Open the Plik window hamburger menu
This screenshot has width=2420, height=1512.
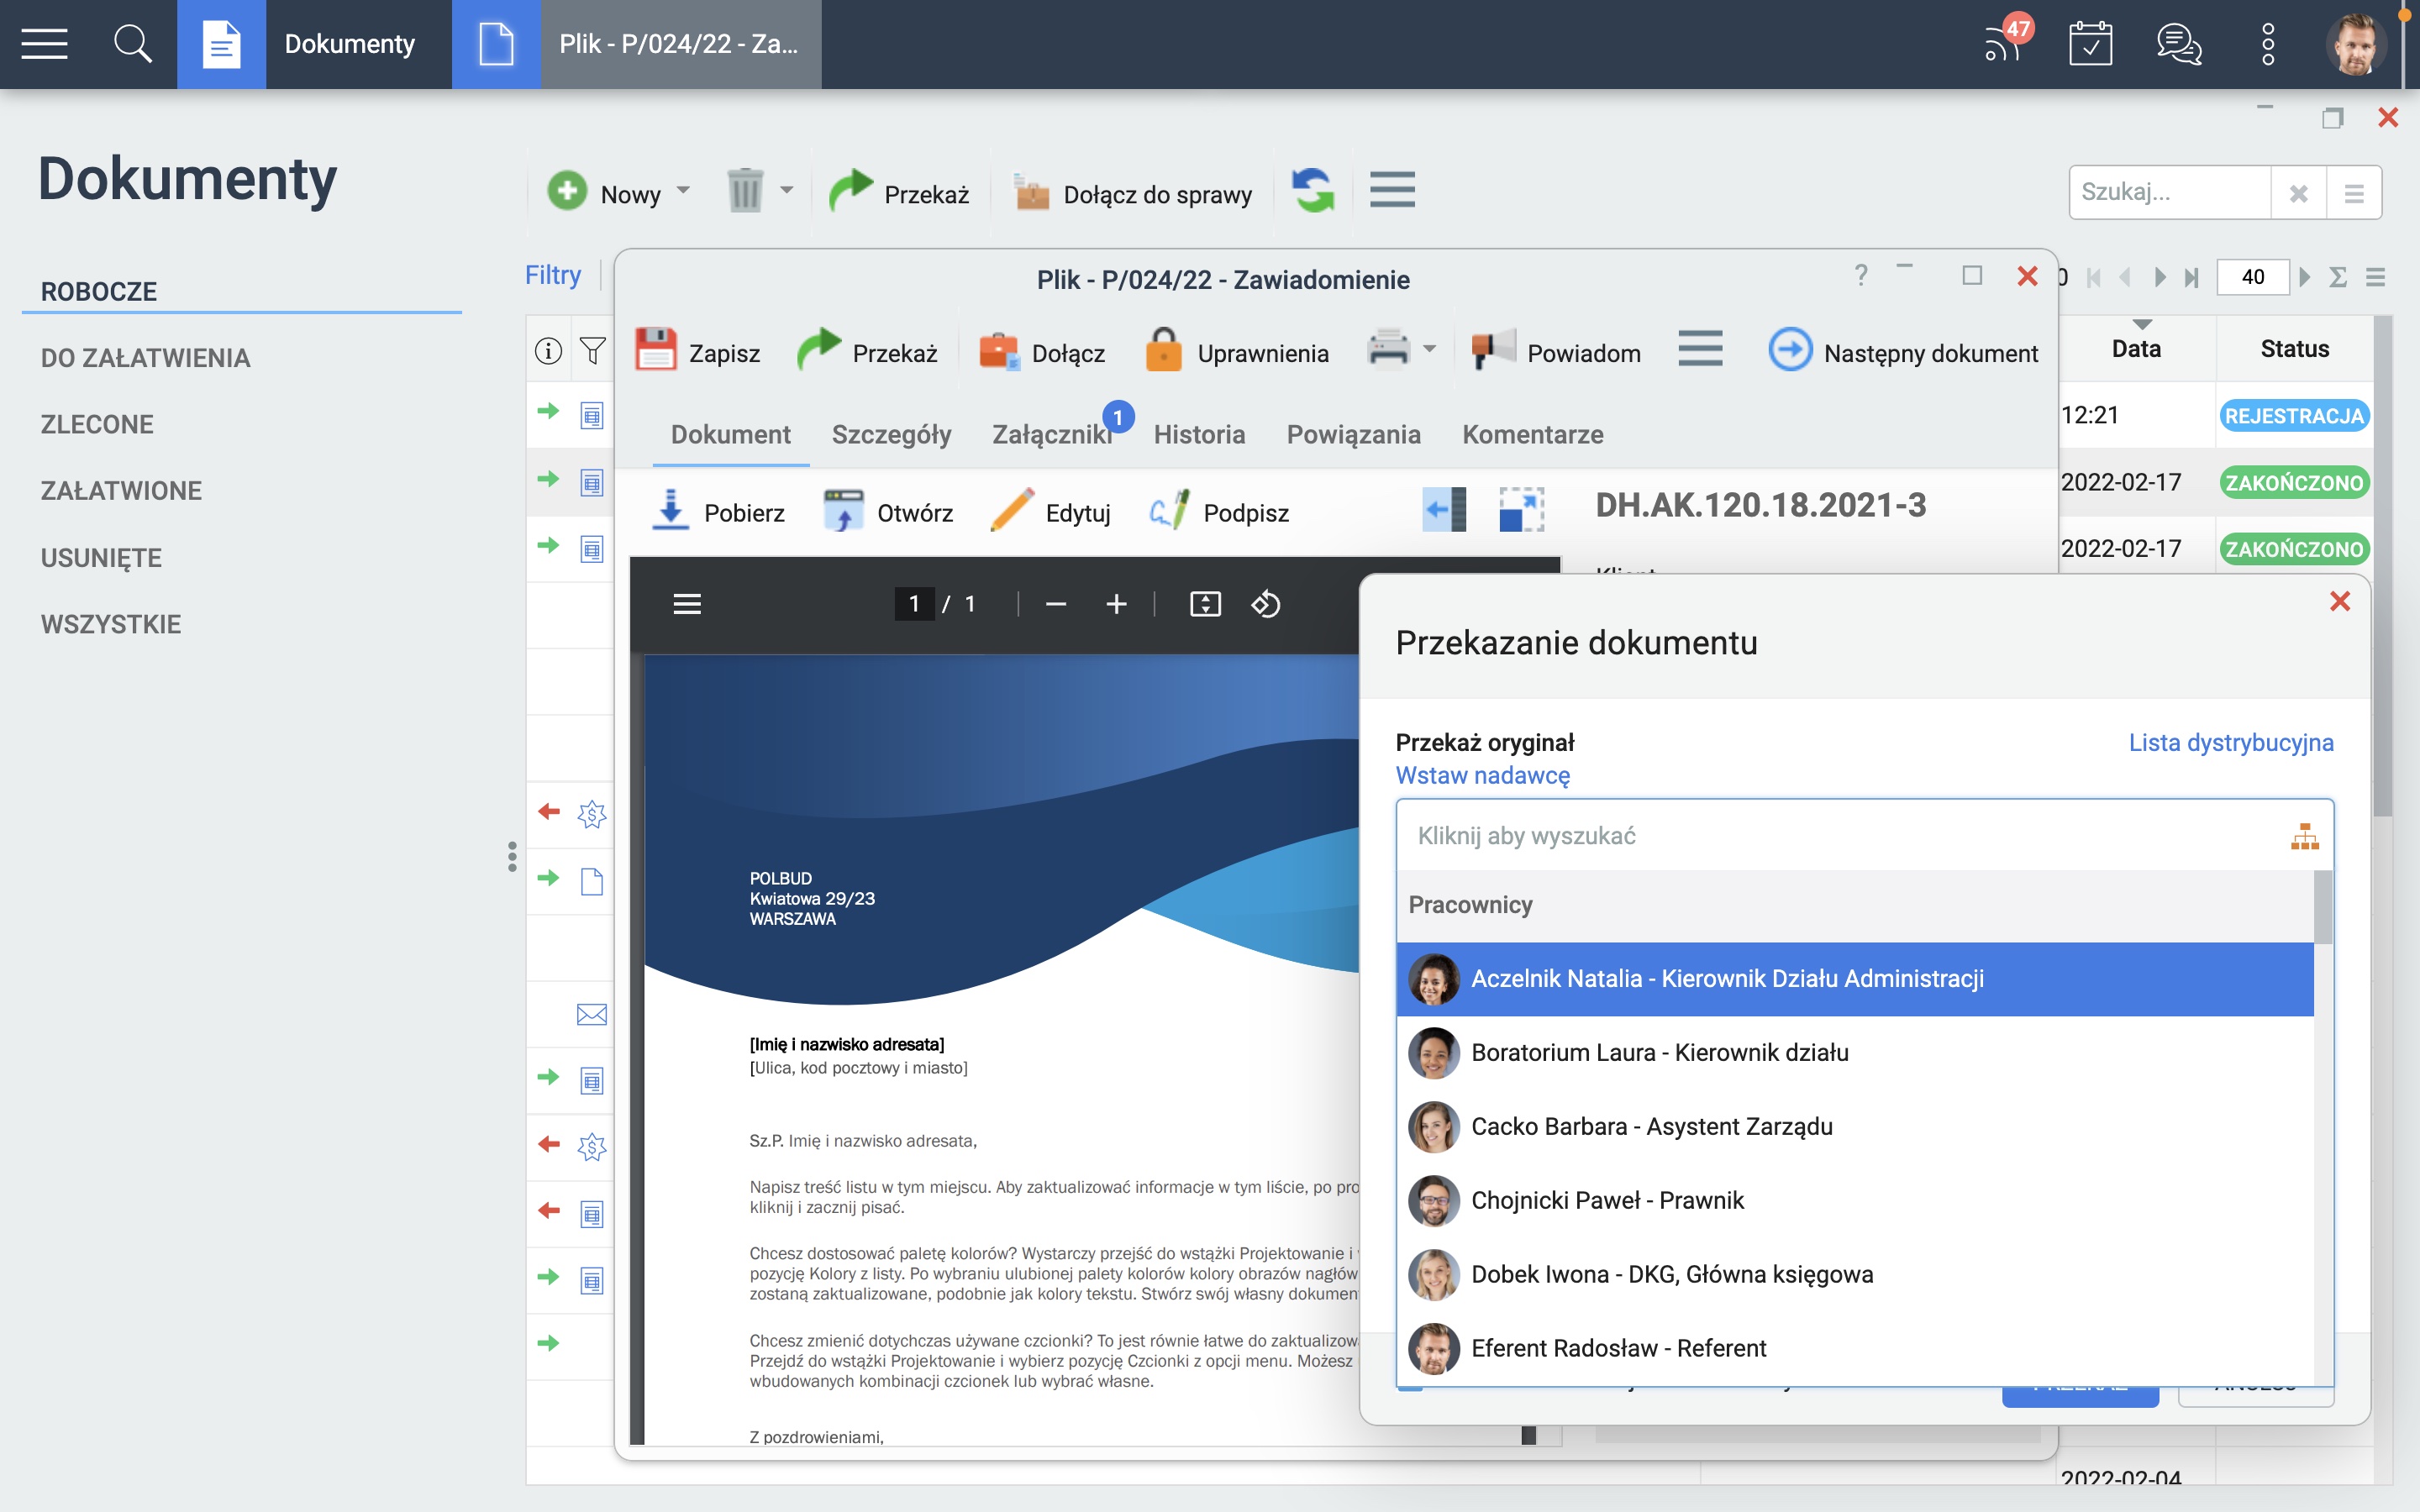[1700, 349]
